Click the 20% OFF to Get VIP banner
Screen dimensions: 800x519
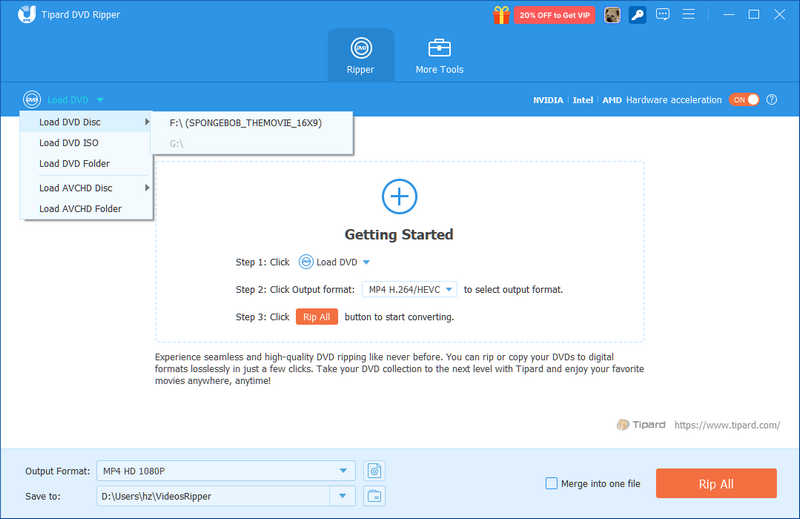555,15
